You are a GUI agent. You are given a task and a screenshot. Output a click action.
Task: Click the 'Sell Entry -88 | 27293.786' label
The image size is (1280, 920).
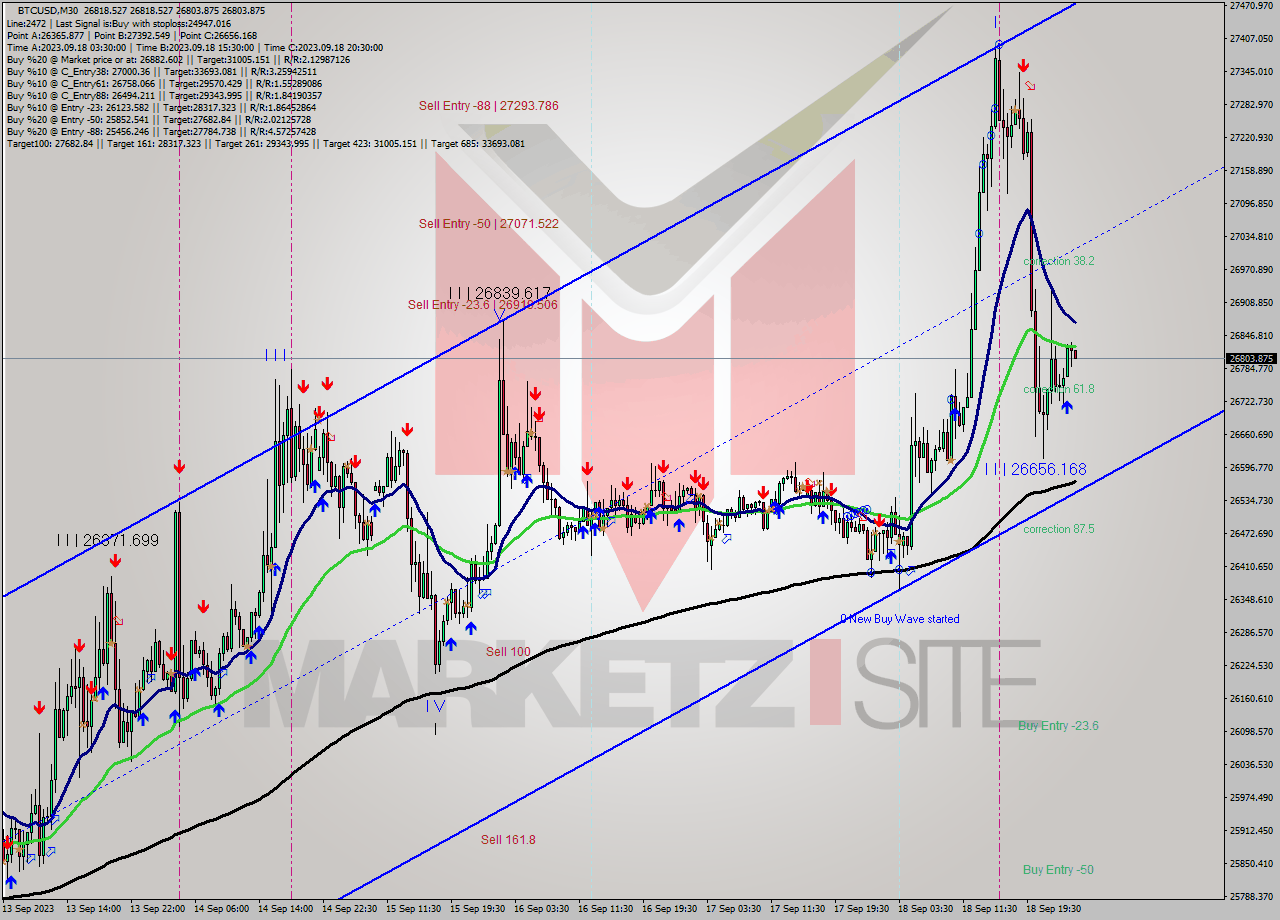488,106
